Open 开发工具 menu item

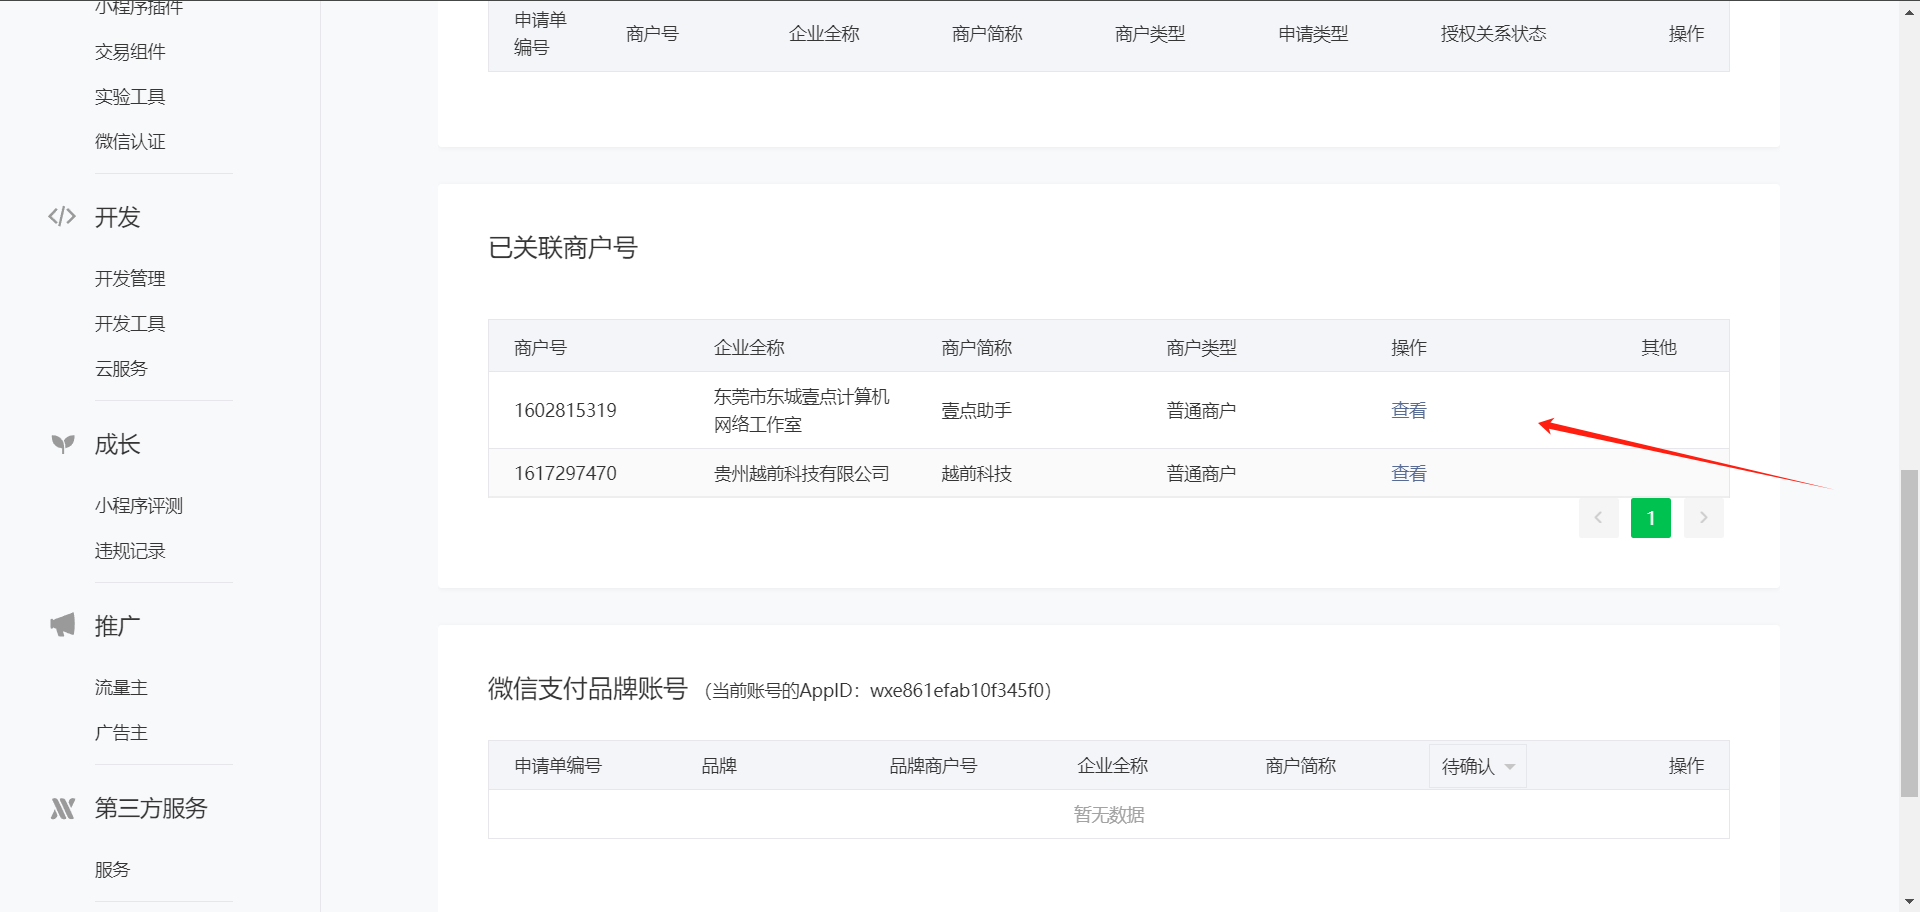point(130,324)
